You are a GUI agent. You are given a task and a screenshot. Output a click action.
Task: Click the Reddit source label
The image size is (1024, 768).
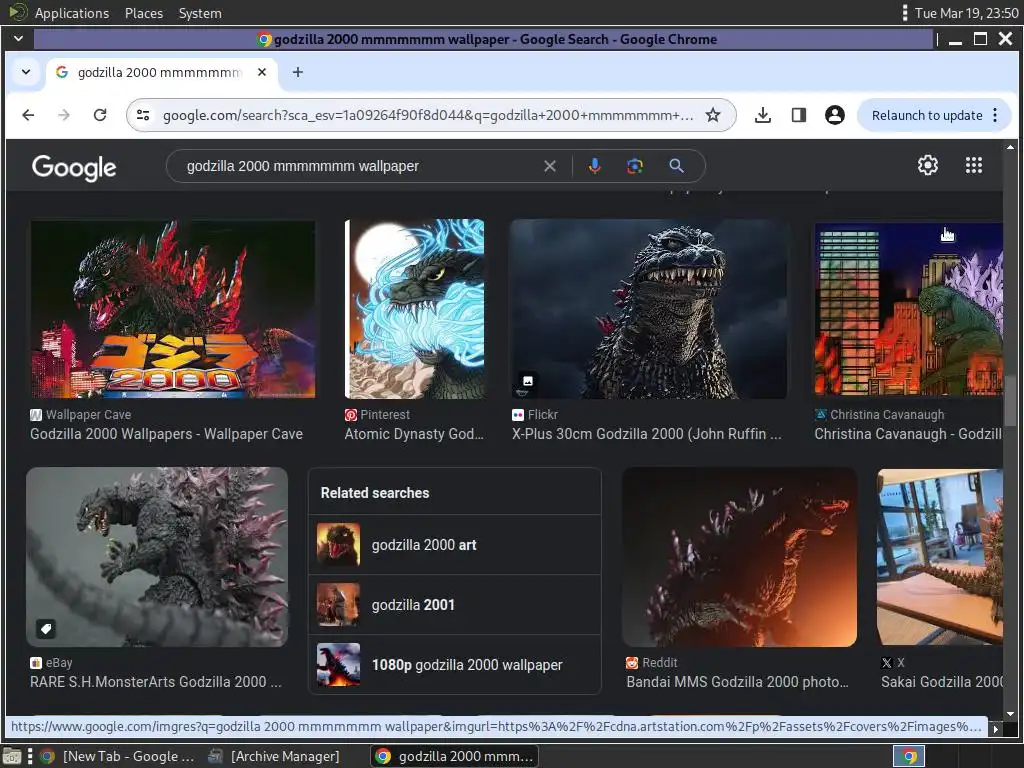(x=660, y=663)
